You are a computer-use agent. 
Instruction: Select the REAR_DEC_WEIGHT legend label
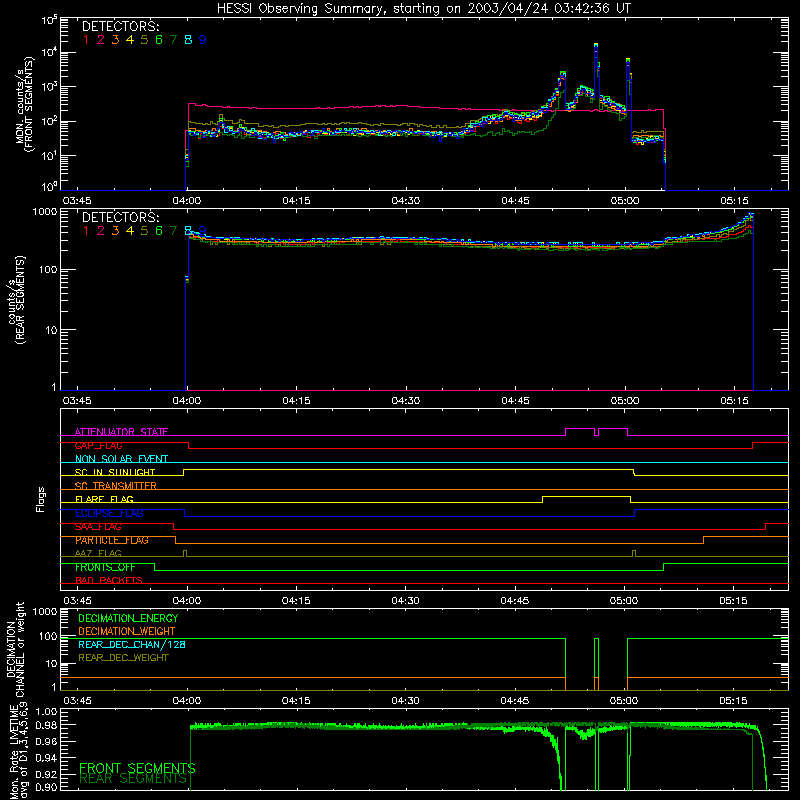(x=123, y=658)
